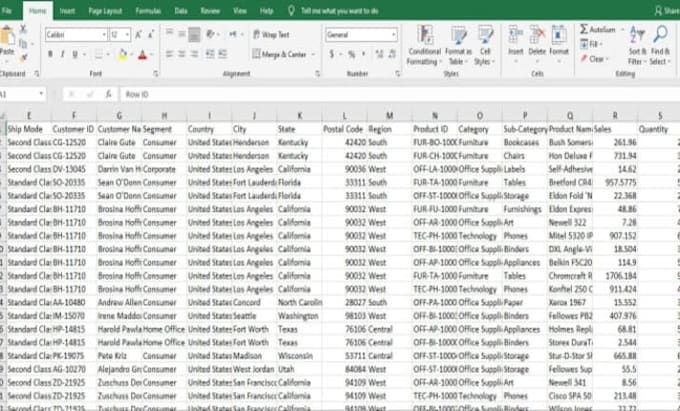Open the General number format dropdown
This screenshot has height=411, width=680.
click(x=393, y=35)
